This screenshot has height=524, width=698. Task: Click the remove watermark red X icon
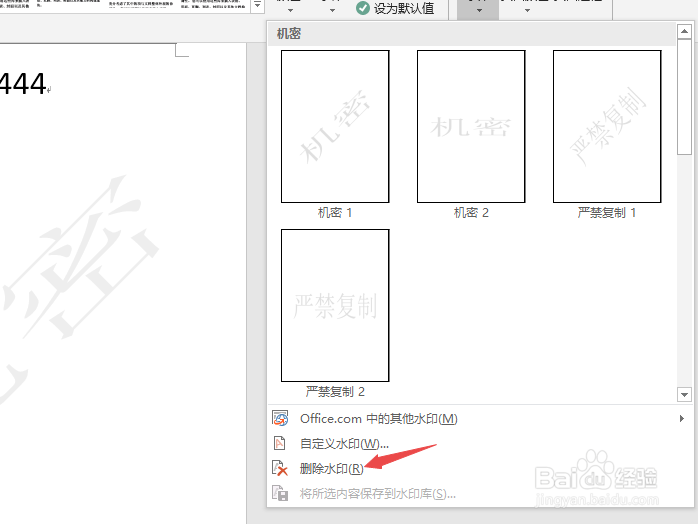coord(280,468)
